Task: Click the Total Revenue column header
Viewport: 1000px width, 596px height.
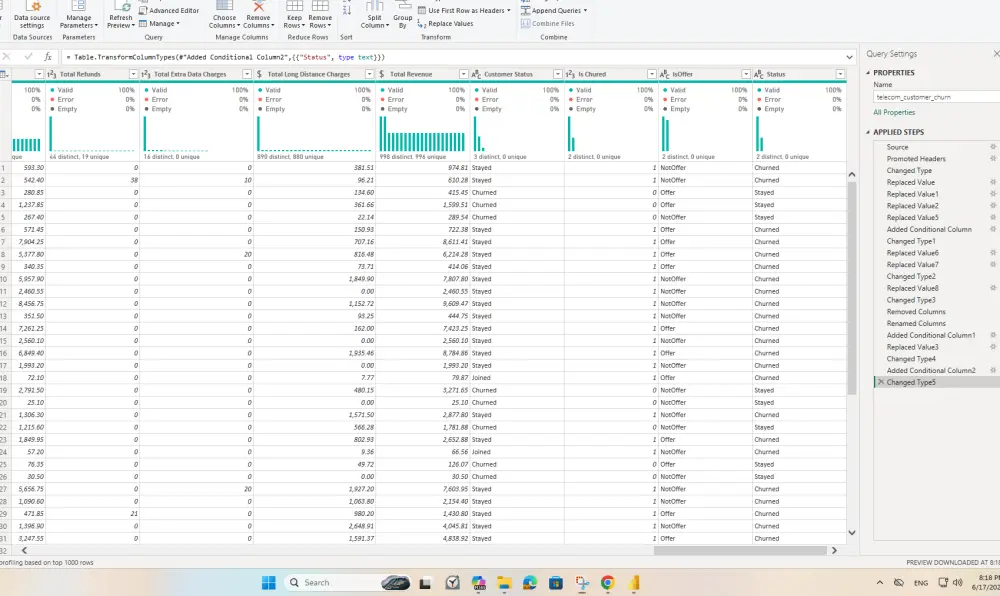Action: point(423,75)
